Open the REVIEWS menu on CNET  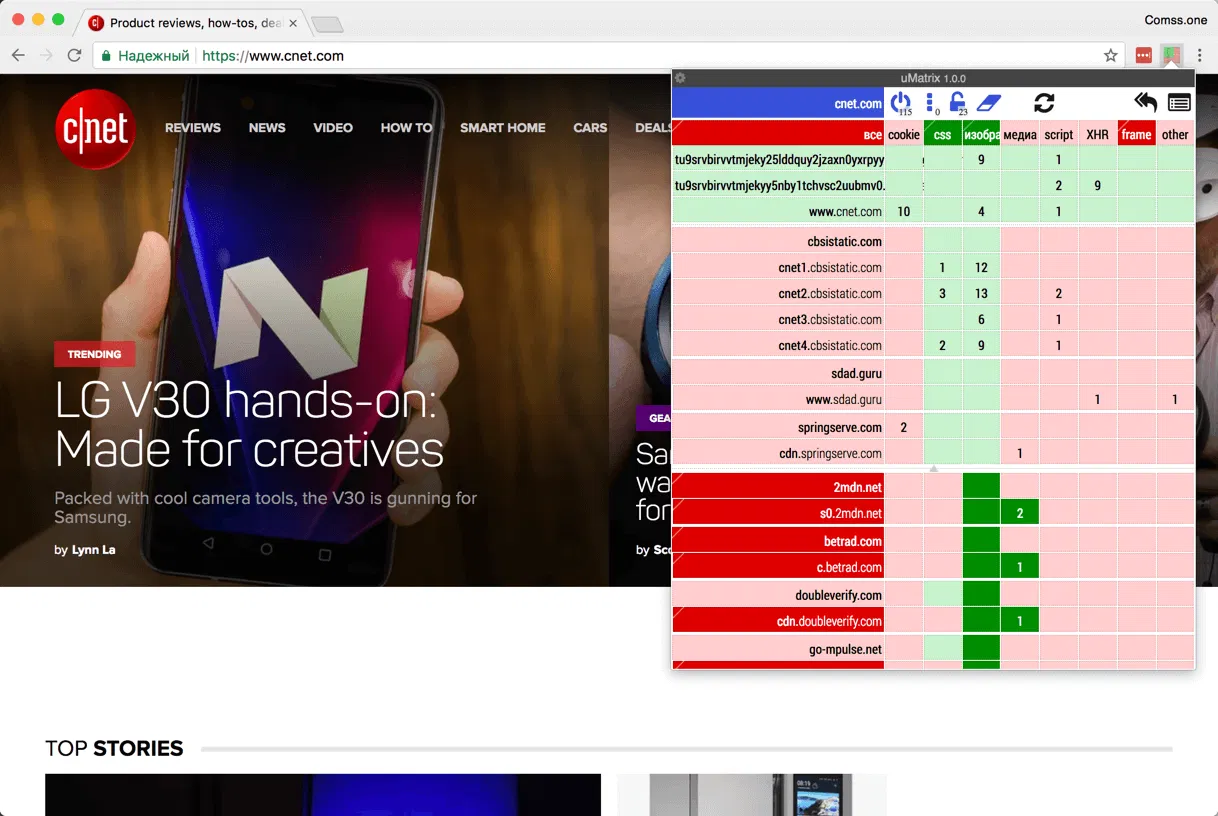(193, 127)
